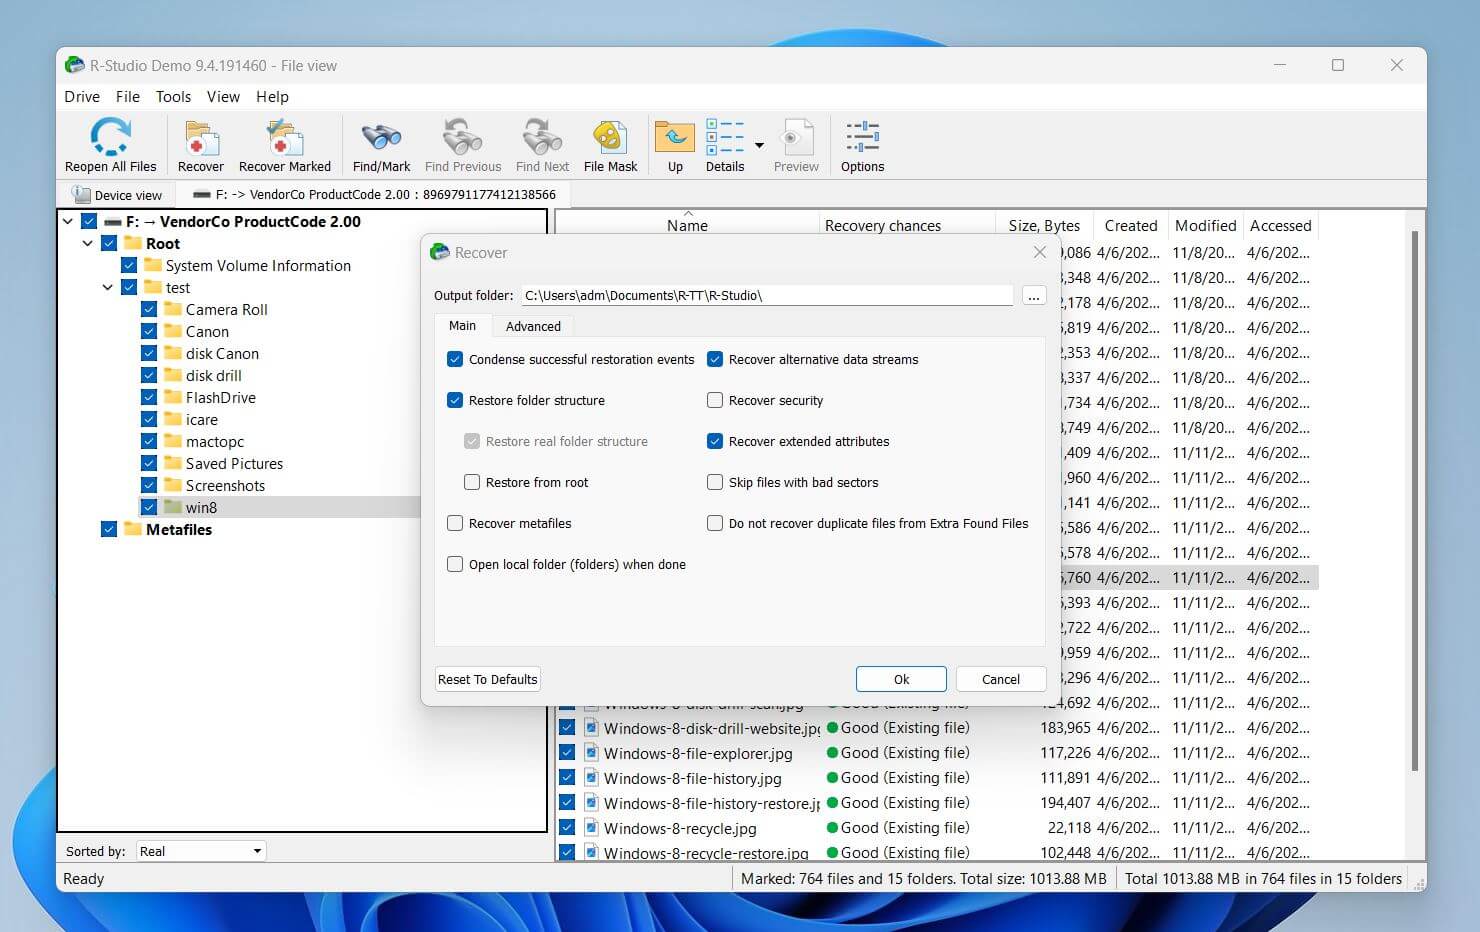
Task: Uncheck Condense successful restoration events
Action: point(455,359)
